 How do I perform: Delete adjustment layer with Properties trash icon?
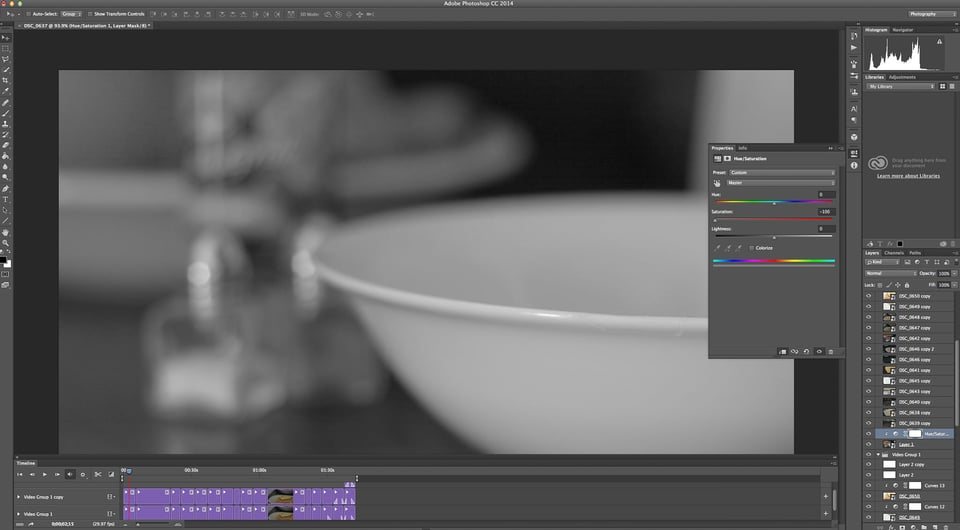pyautogui.click(x=831, y=351)
